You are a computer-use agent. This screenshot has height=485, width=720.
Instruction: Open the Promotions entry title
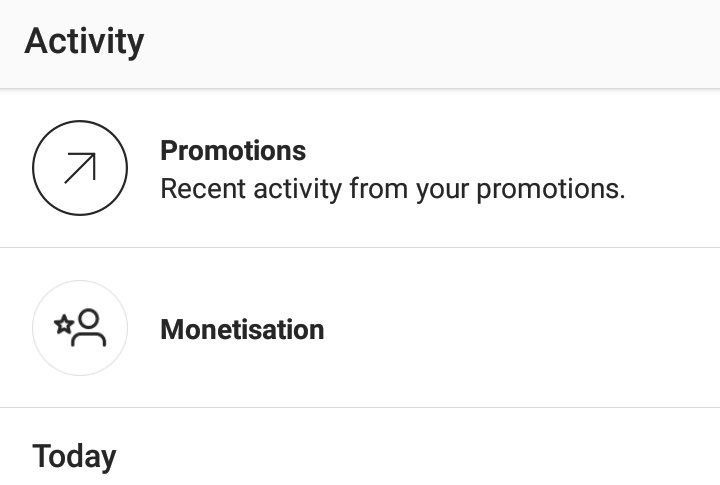[233, 151]
